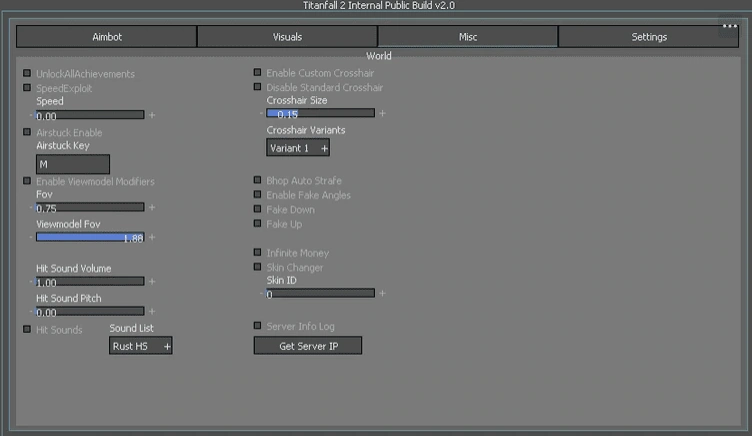Viewport: 752px width, 436px height.
Task: Increase Crosshair Size with plus button
Action: pyautogui.click(x=382, y=113)
